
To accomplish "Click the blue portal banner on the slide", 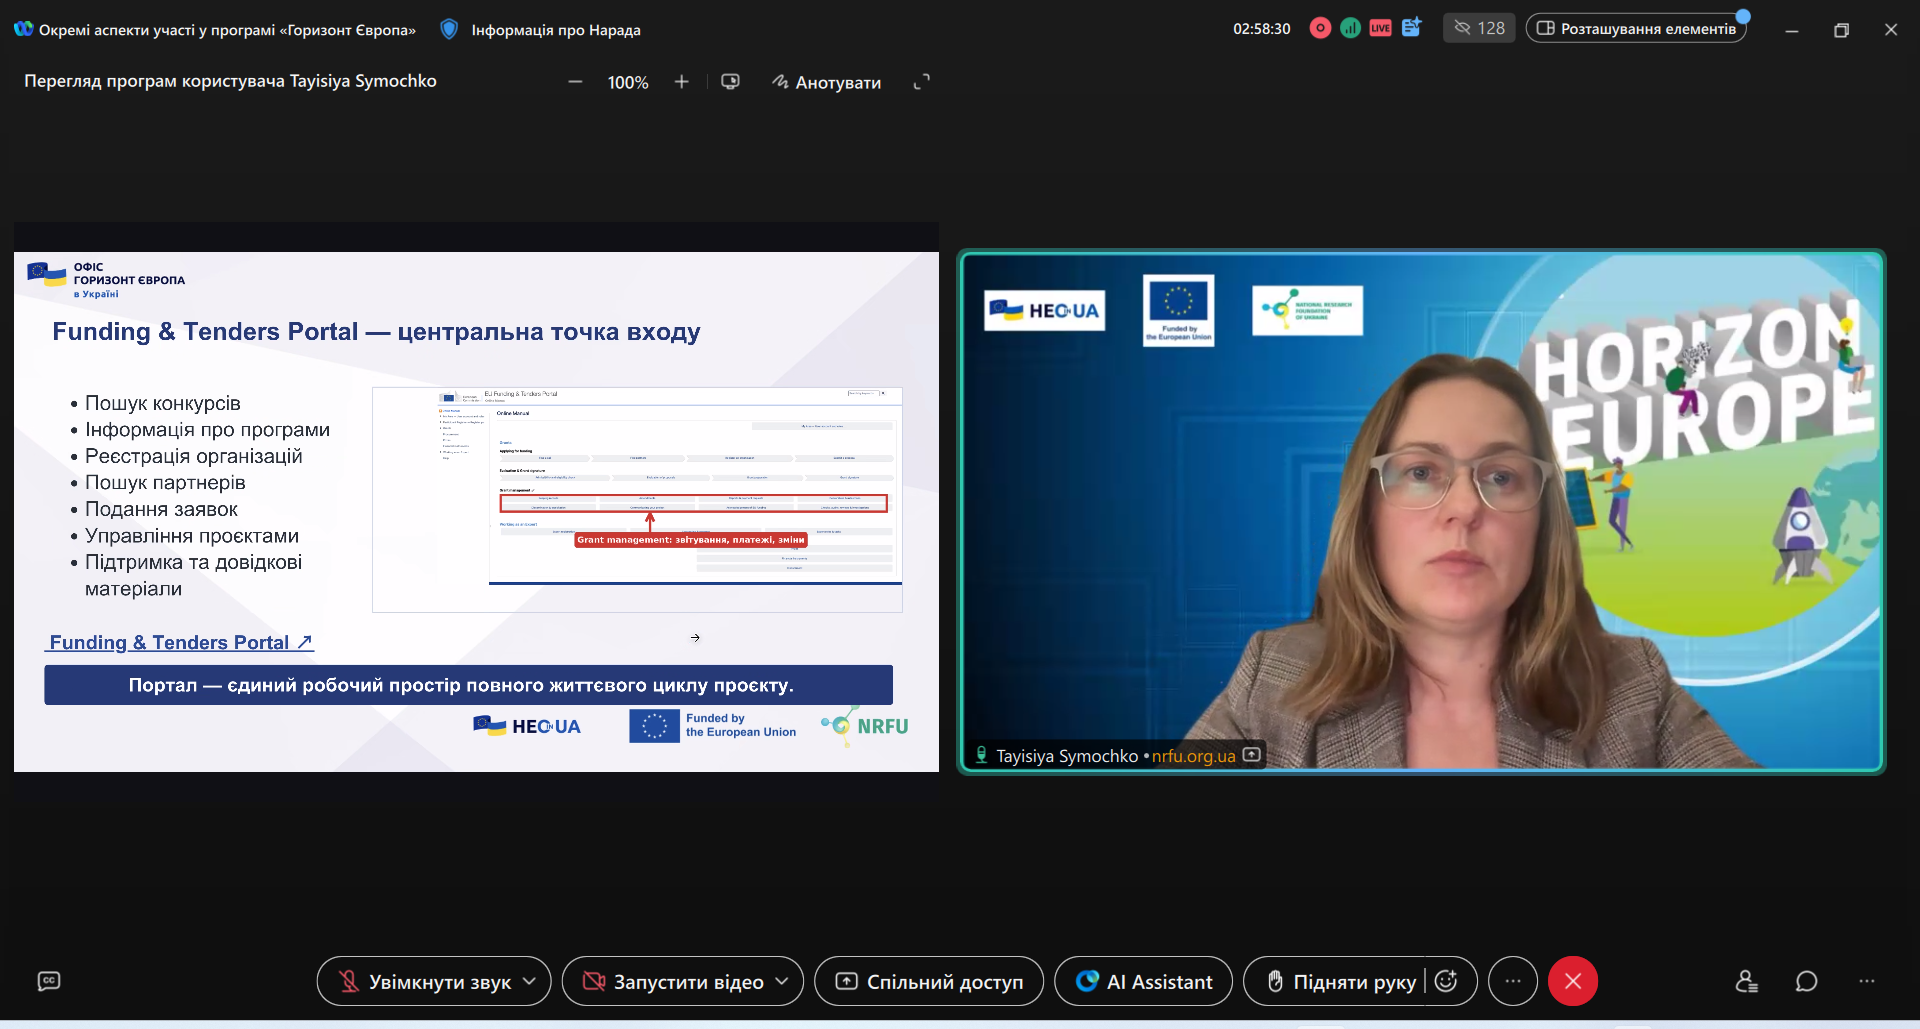I will [468, 685].
